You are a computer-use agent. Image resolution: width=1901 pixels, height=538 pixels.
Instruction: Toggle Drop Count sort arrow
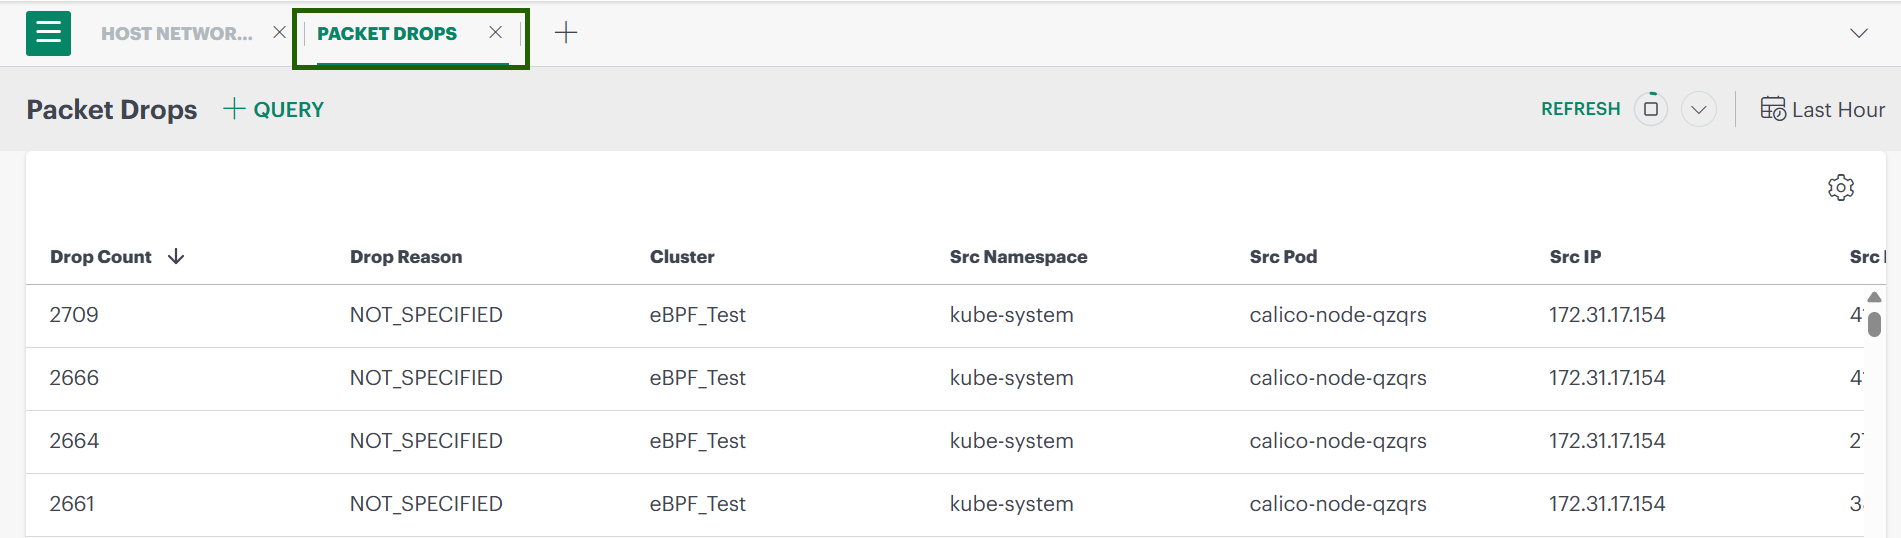[177, 257]
